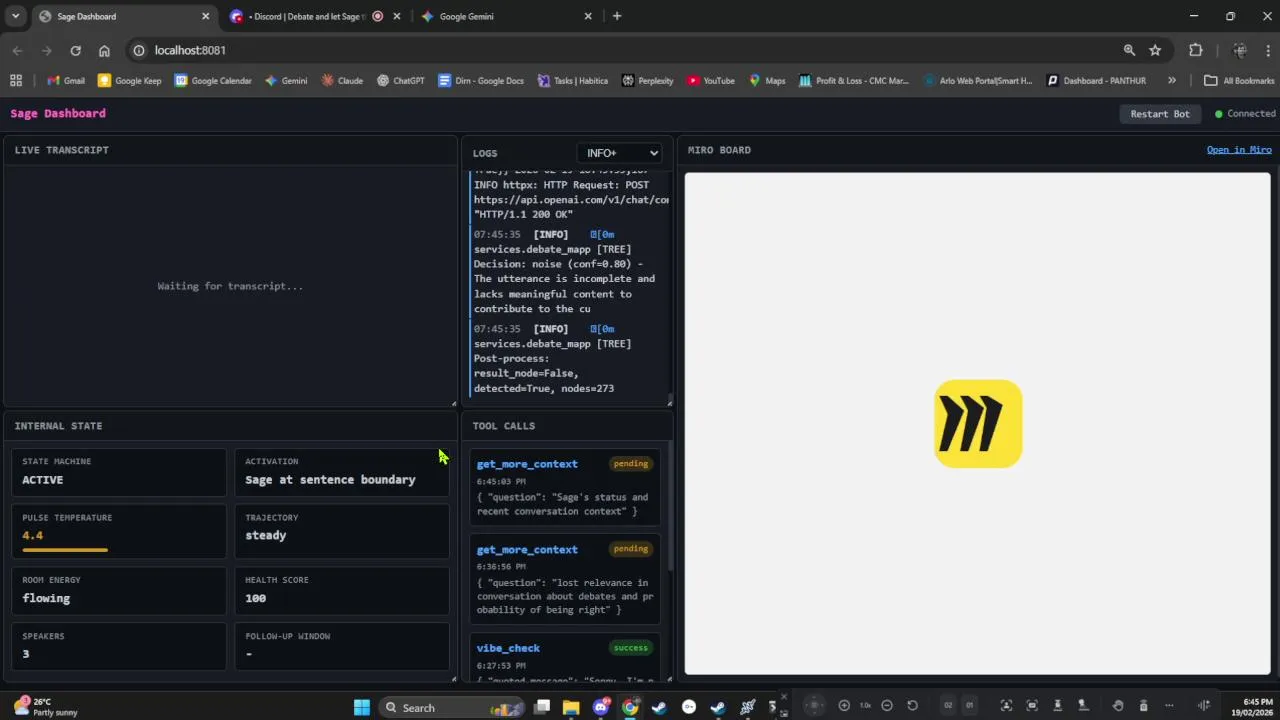Open a new browser tab
This screenshot has height=720, width=1280.
pos(617,16)
